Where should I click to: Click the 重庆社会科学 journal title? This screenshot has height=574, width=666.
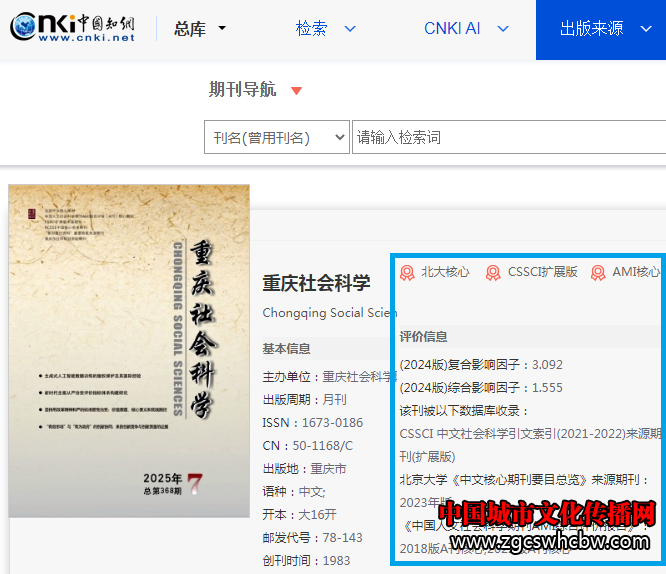click(x=316, y=283)
